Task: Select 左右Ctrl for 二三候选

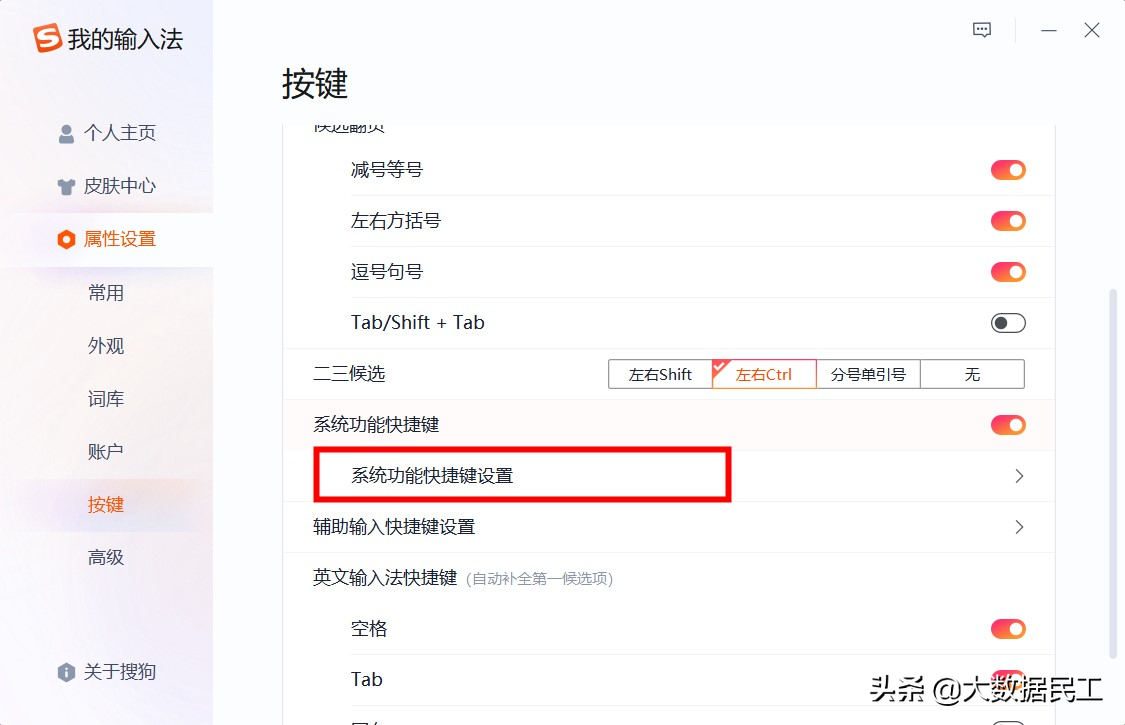Action: point(764,374)
